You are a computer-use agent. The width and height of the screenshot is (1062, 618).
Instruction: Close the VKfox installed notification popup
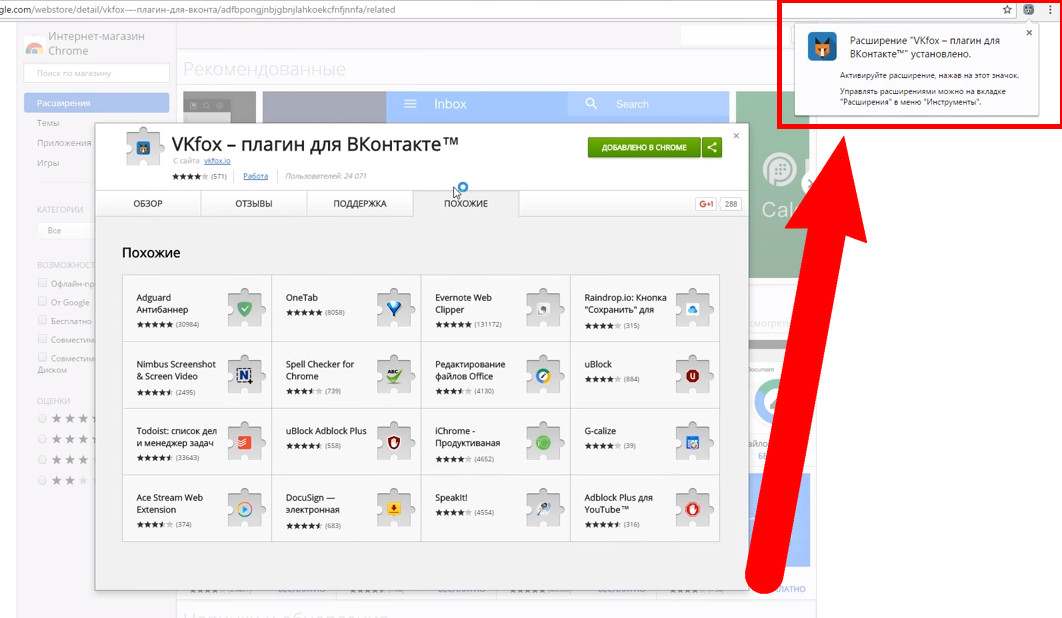tap(1029, 33)
